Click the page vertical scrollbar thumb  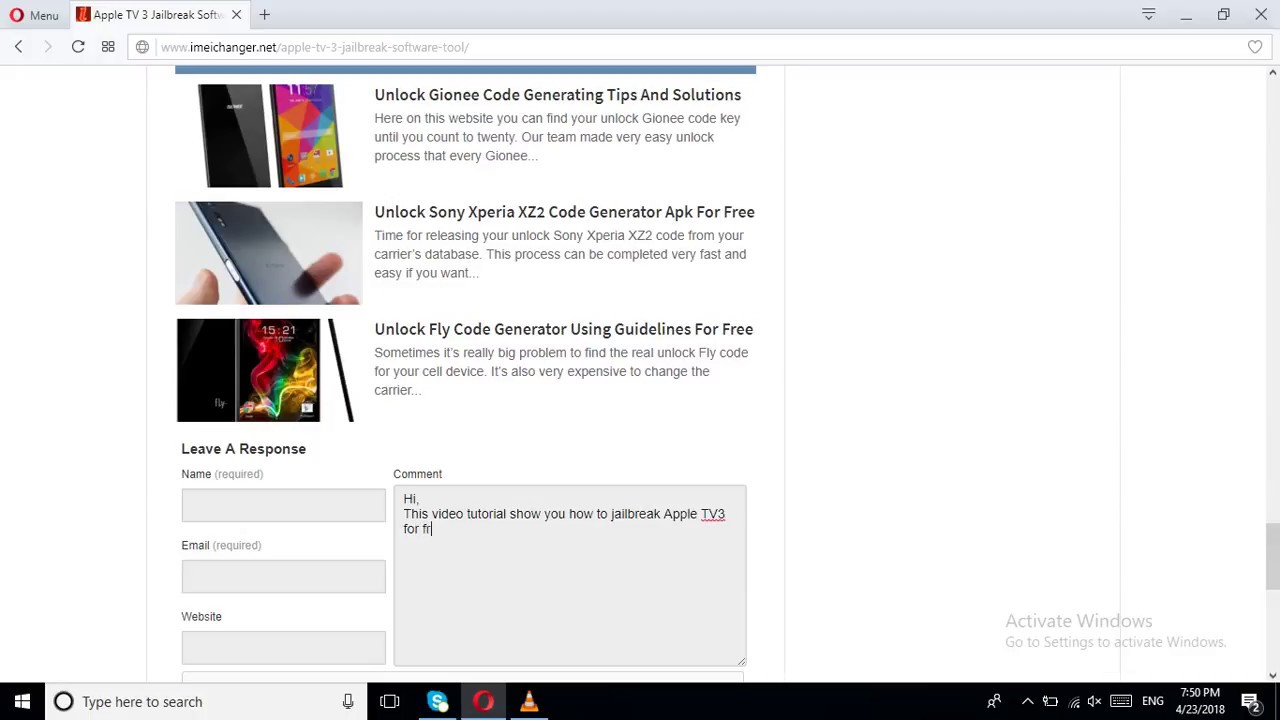(1272, 556)
